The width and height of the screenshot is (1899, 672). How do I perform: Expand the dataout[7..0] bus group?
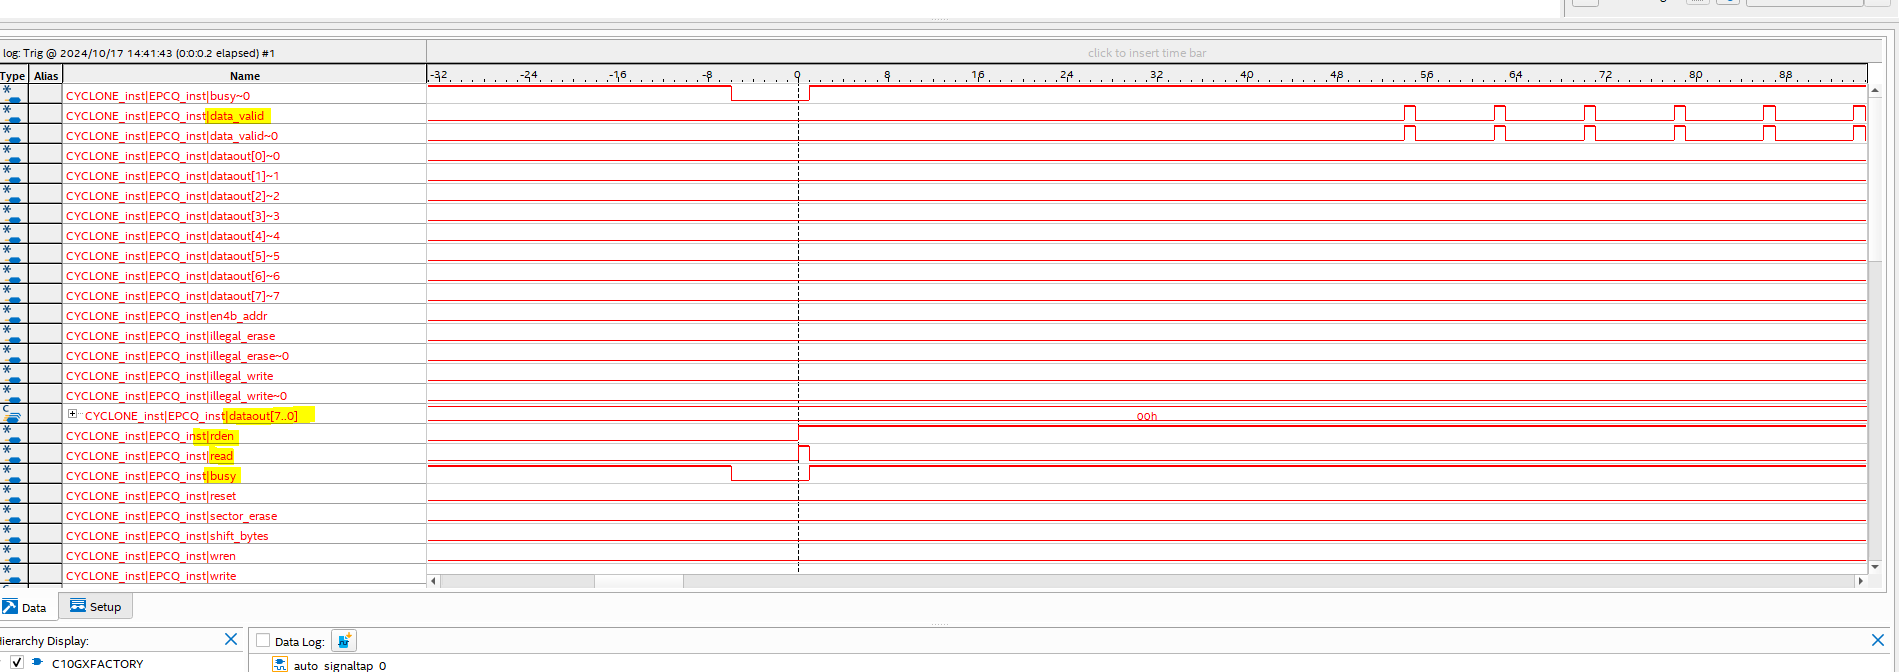point(72,414)
